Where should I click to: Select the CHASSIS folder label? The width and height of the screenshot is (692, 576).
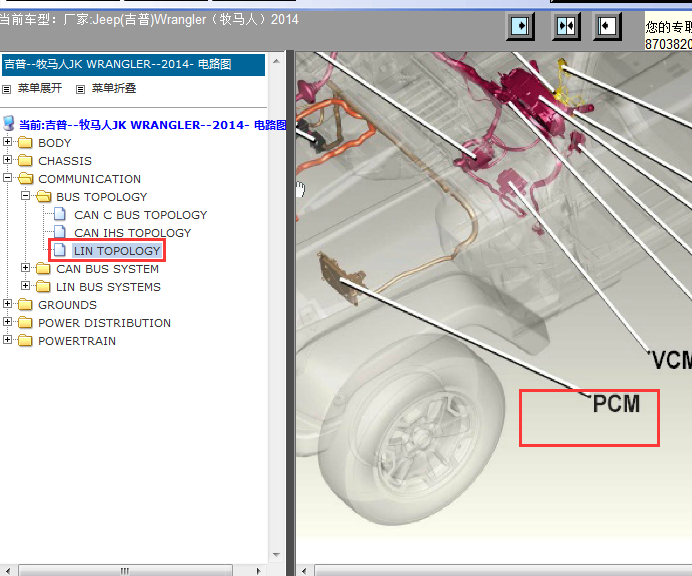tap(65, 161)
